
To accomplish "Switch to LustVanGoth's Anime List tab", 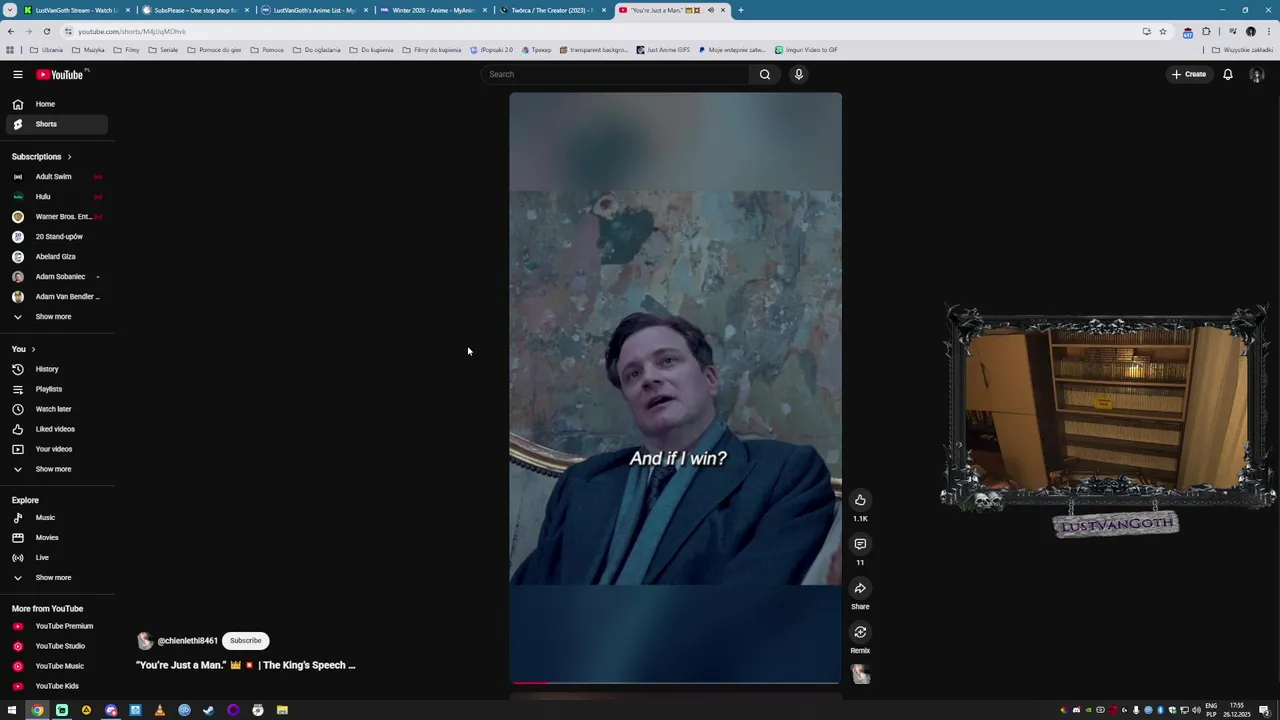I will (314, 10).
